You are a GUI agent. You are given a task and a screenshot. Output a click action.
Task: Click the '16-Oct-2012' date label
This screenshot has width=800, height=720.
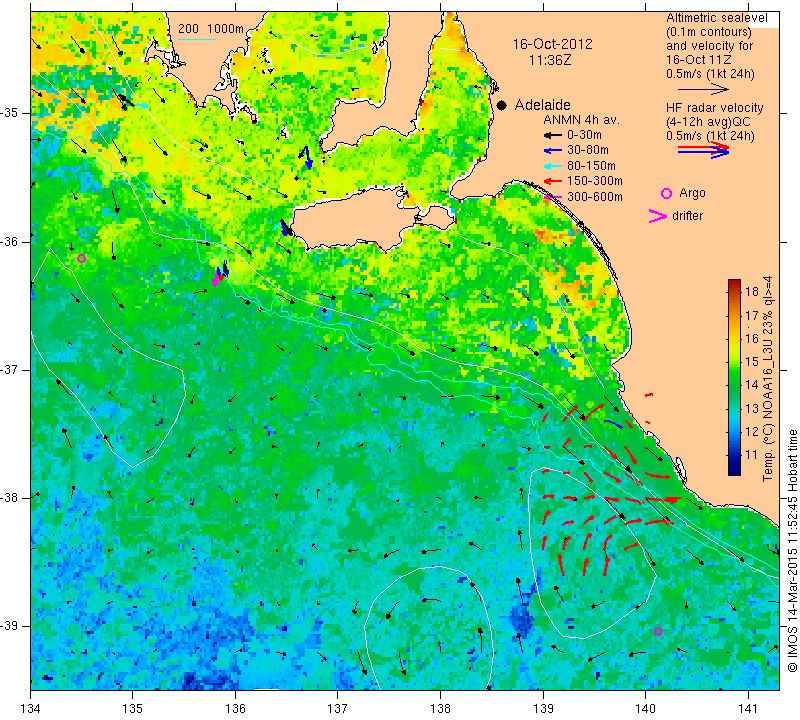click(553, 44)
